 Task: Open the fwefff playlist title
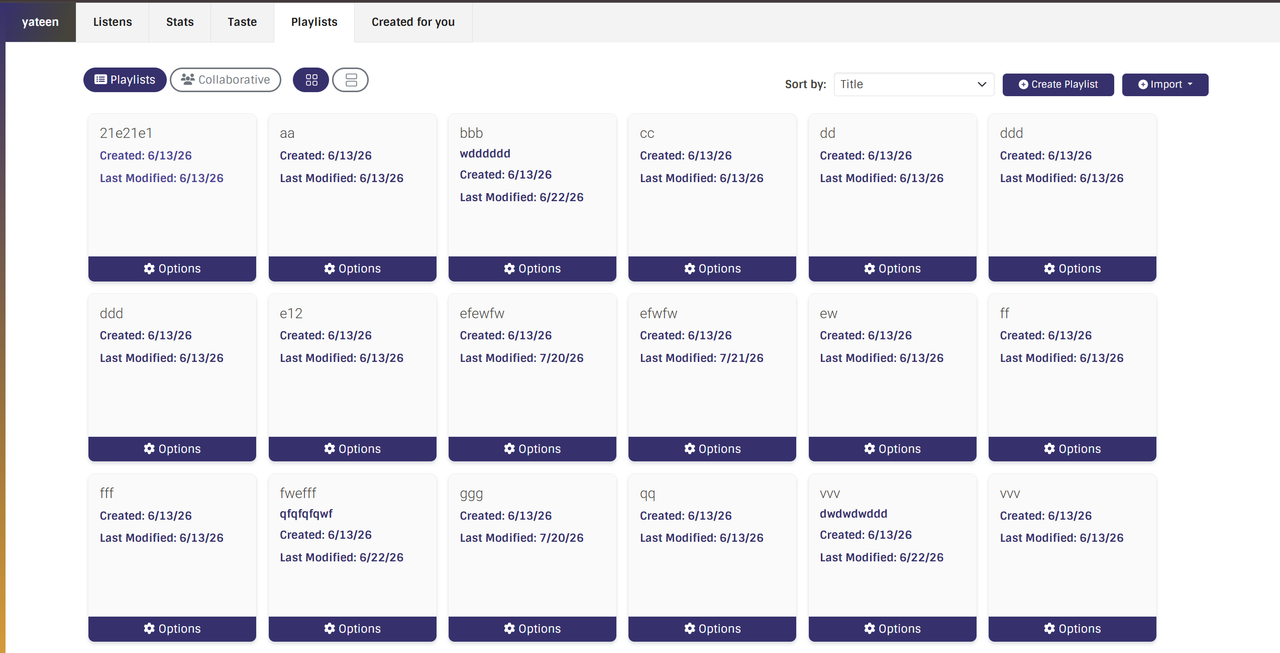coord(298,493)
